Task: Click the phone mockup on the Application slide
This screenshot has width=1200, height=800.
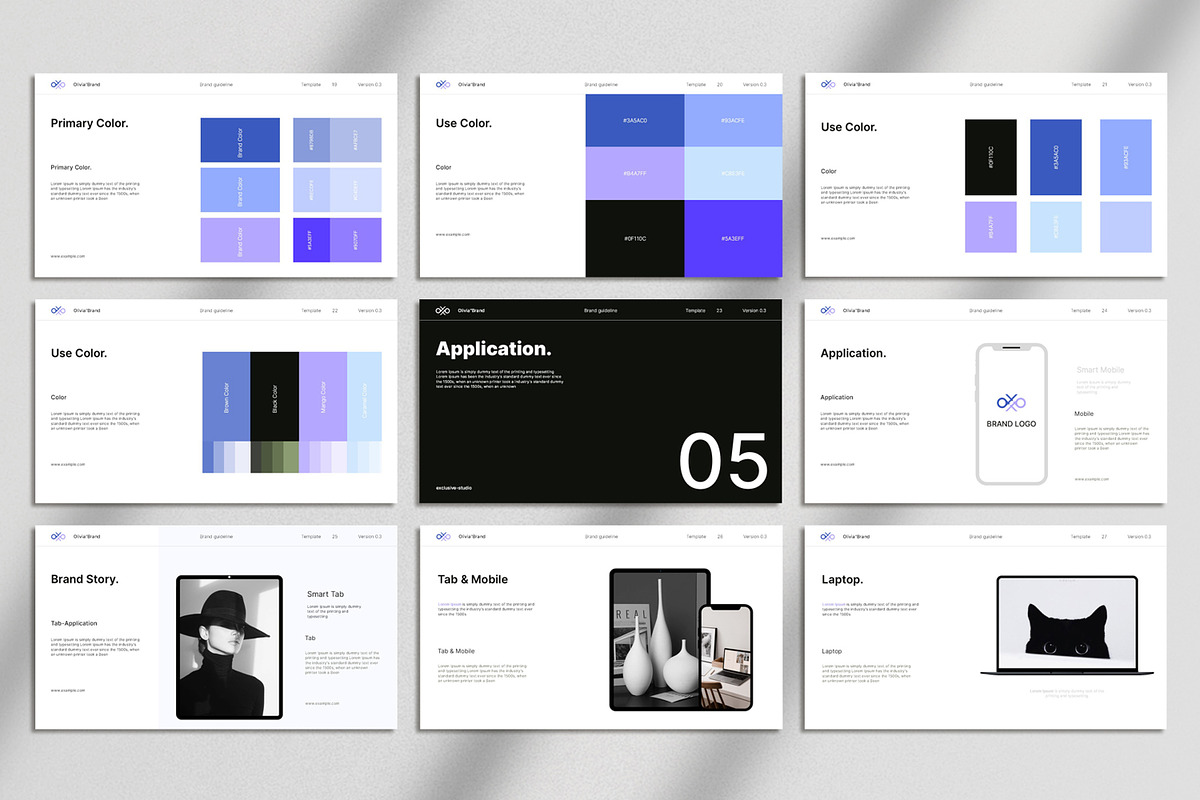Action: click(x=1011, y=414)
